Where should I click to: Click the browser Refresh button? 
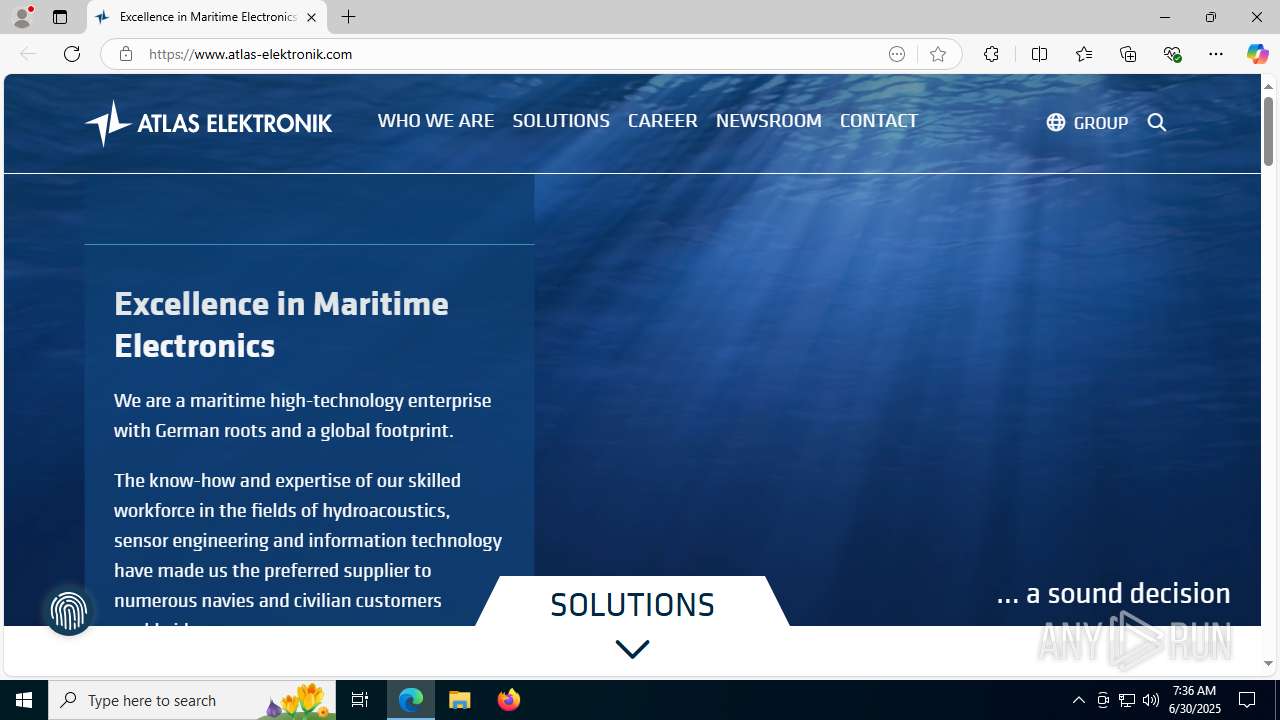[72, 54]
